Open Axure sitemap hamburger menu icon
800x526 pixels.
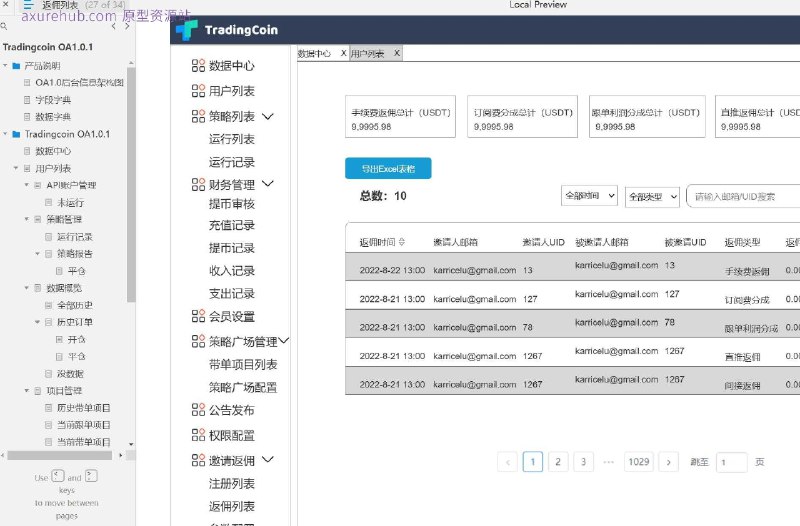click(28, 5)
